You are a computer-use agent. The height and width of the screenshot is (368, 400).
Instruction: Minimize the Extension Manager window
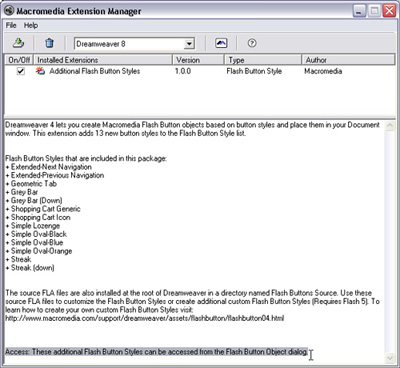pos(359,11)
